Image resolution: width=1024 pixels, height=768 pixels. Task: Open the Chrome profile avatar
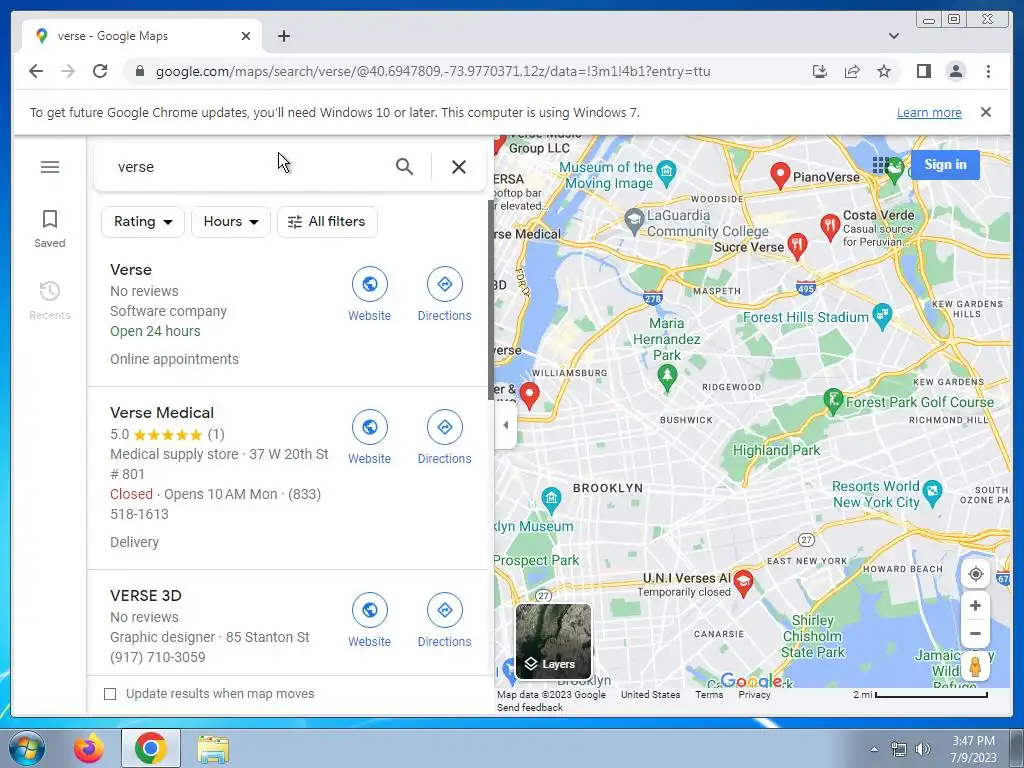coord(955,71)
